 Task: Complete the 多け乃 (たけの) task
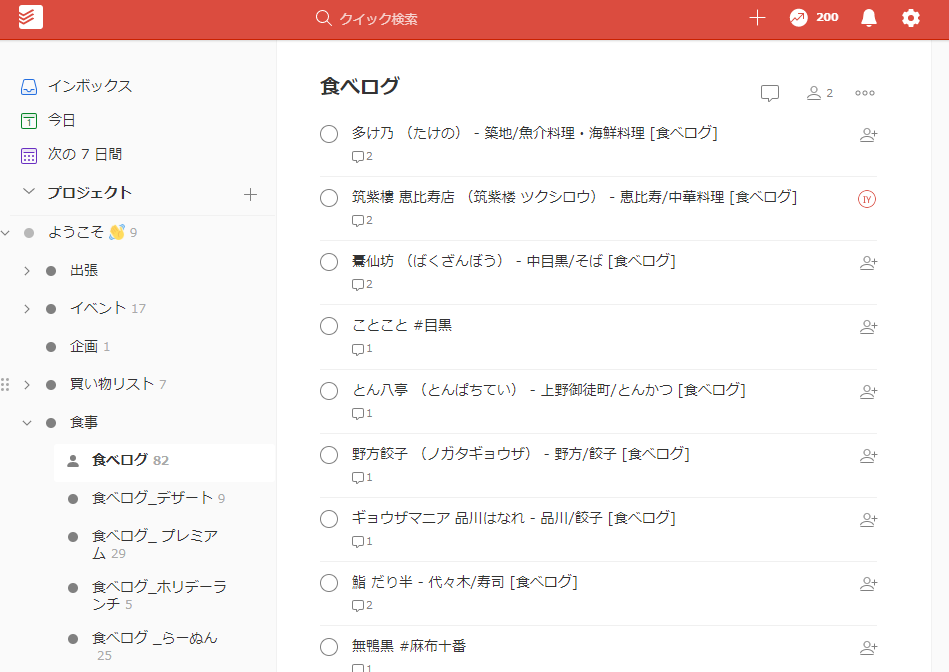pyautogui.click(x=329, y=134)
